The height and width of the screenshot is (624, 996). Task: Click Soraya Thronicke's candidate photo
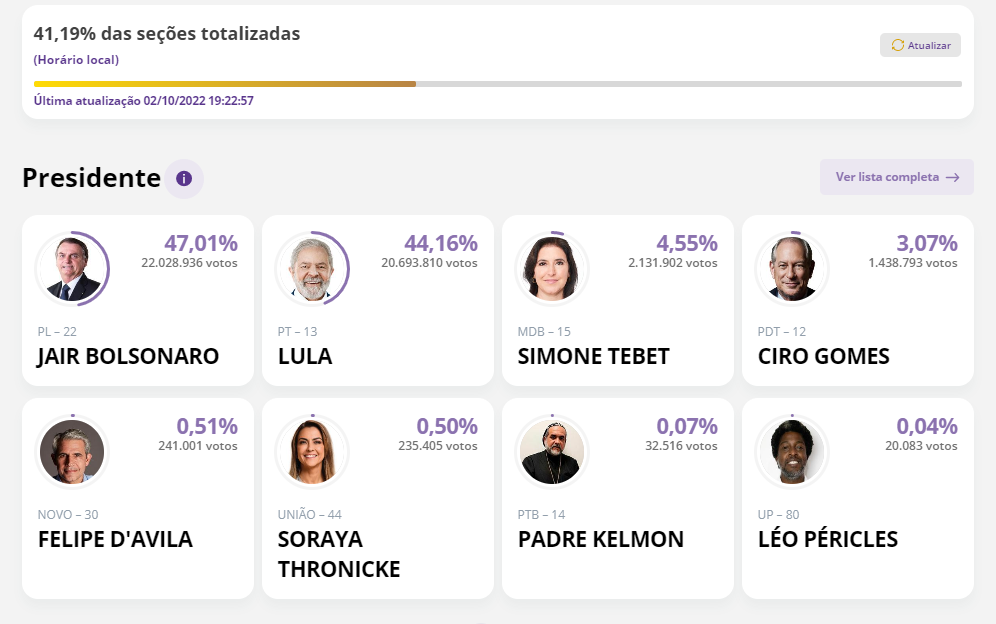pos(312,452)
